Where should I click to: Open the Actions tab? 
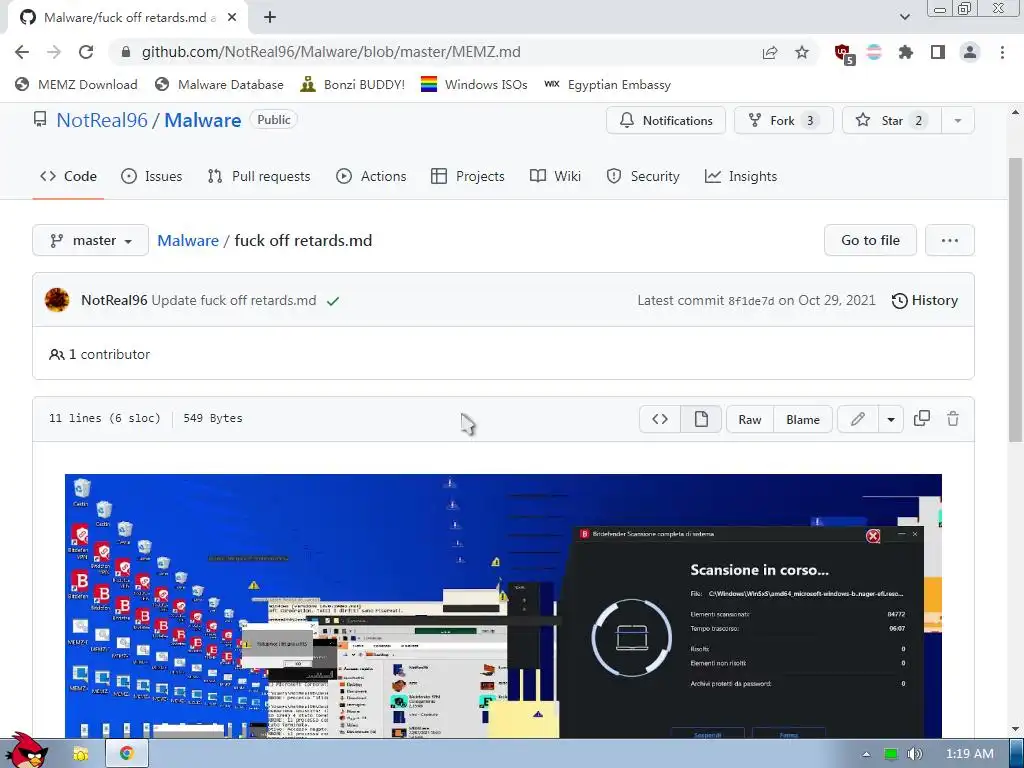(371, 176)
